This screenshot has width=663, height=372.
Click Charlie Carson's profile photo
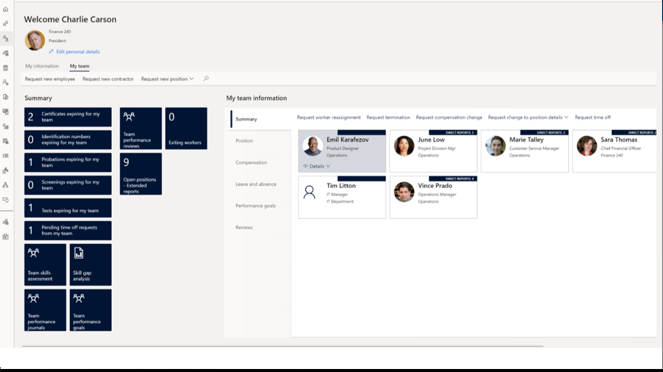point(35,40)
